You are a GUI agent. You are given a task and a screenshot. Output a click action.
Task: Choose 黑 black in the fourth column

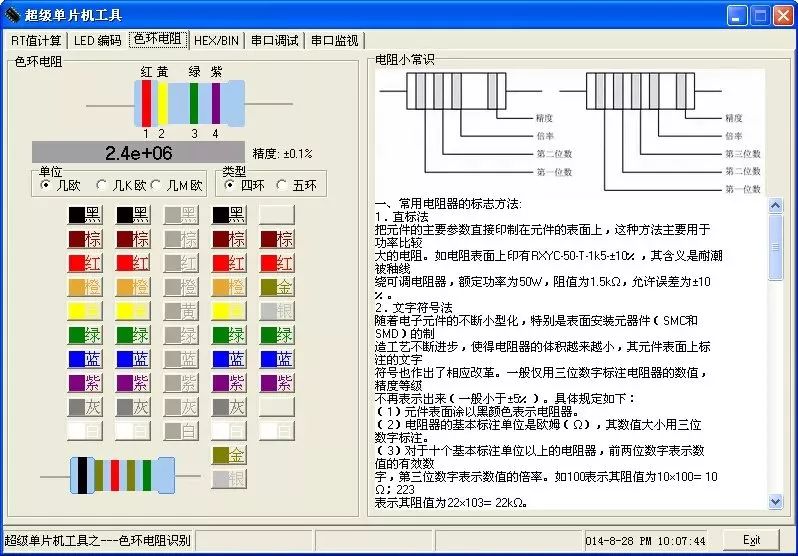(x=229, y=215)
